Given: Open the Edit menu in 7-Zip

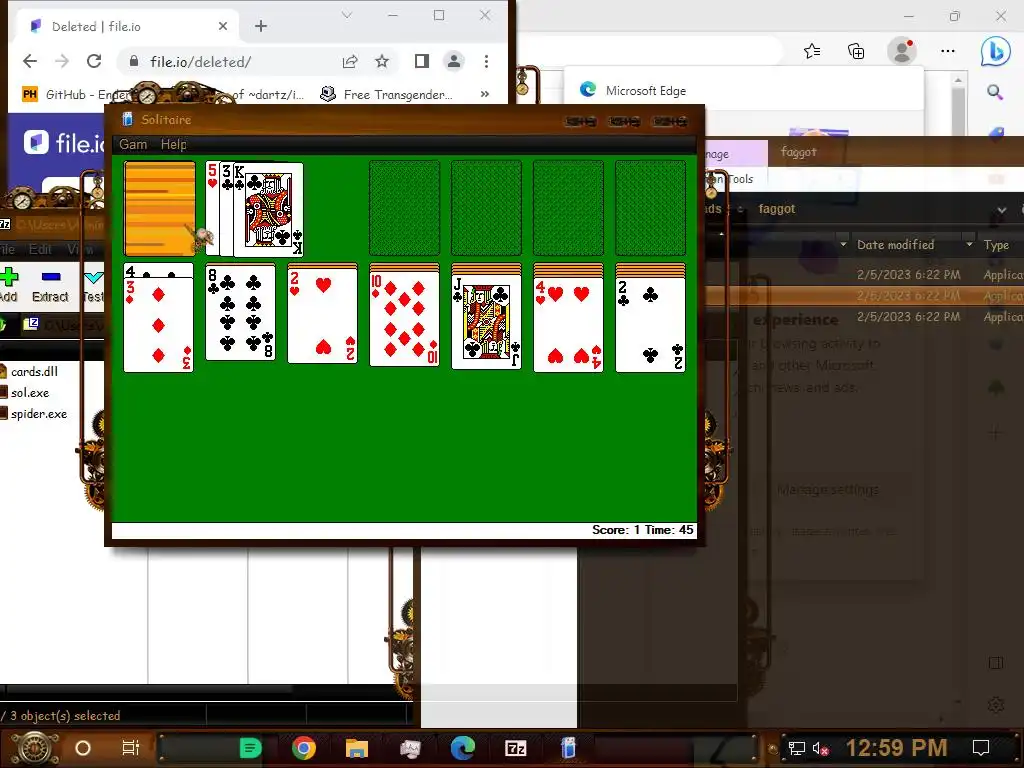Looking at the screenshot, I should (x=40, y=249).
